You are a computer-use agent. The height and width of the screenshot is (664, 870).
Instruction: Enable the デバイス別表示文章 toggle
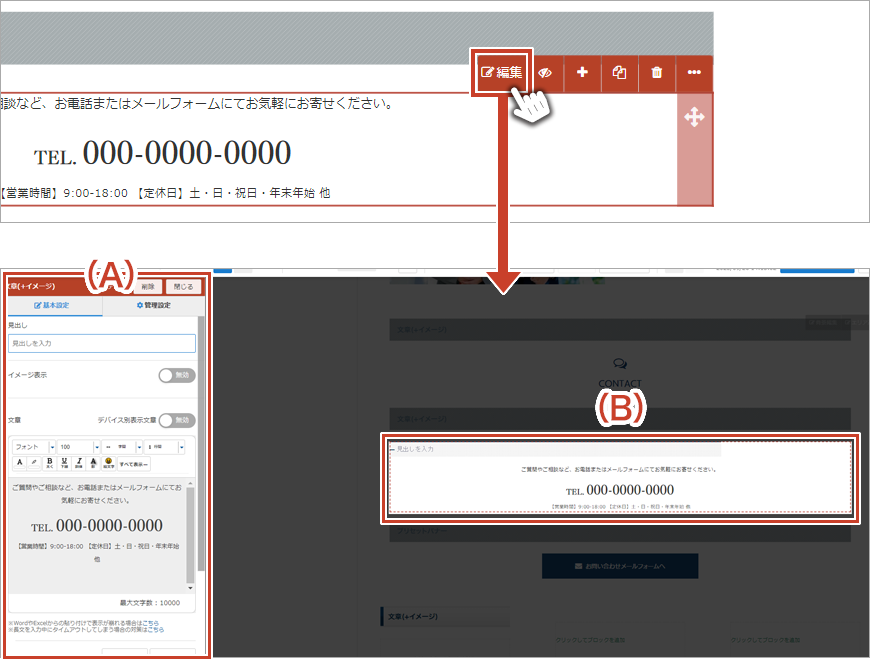tap(177, 421)
